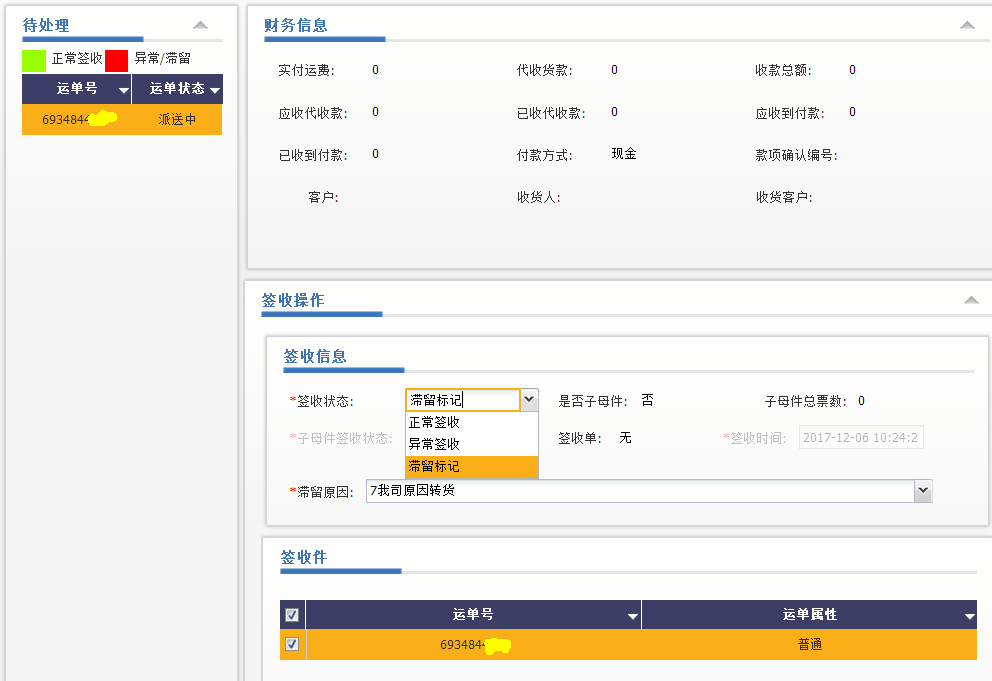Image resolution: width=992 pixels, height=681 pixels.
Task: Click the green 正常签收 legend swatch
Action: (x=34, y=60)
